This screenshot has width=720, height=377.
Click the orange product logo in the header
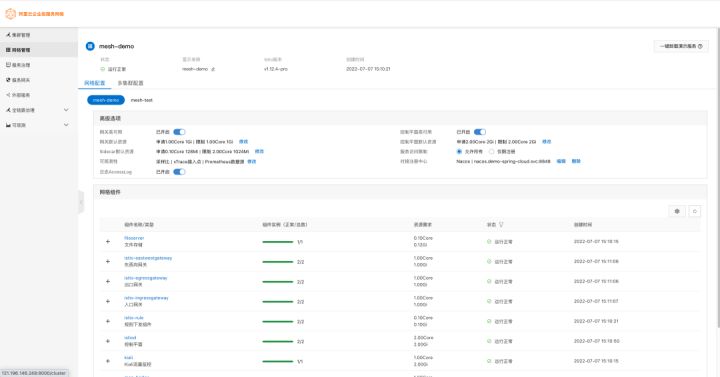11,14
